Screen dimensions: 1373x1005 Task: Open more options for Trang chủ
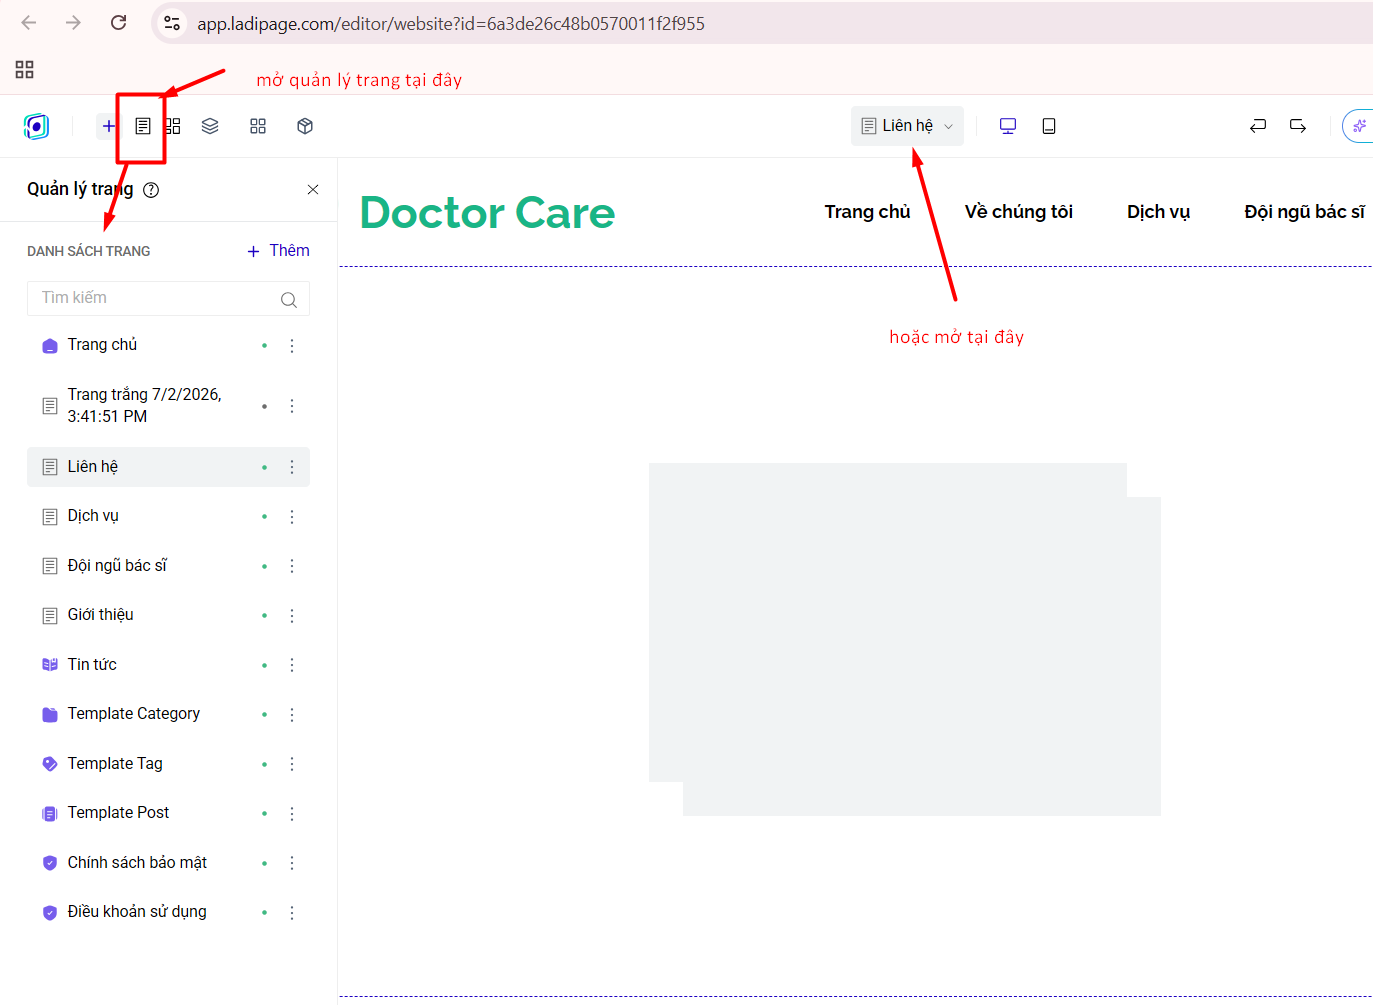click(x=292, y=346)
